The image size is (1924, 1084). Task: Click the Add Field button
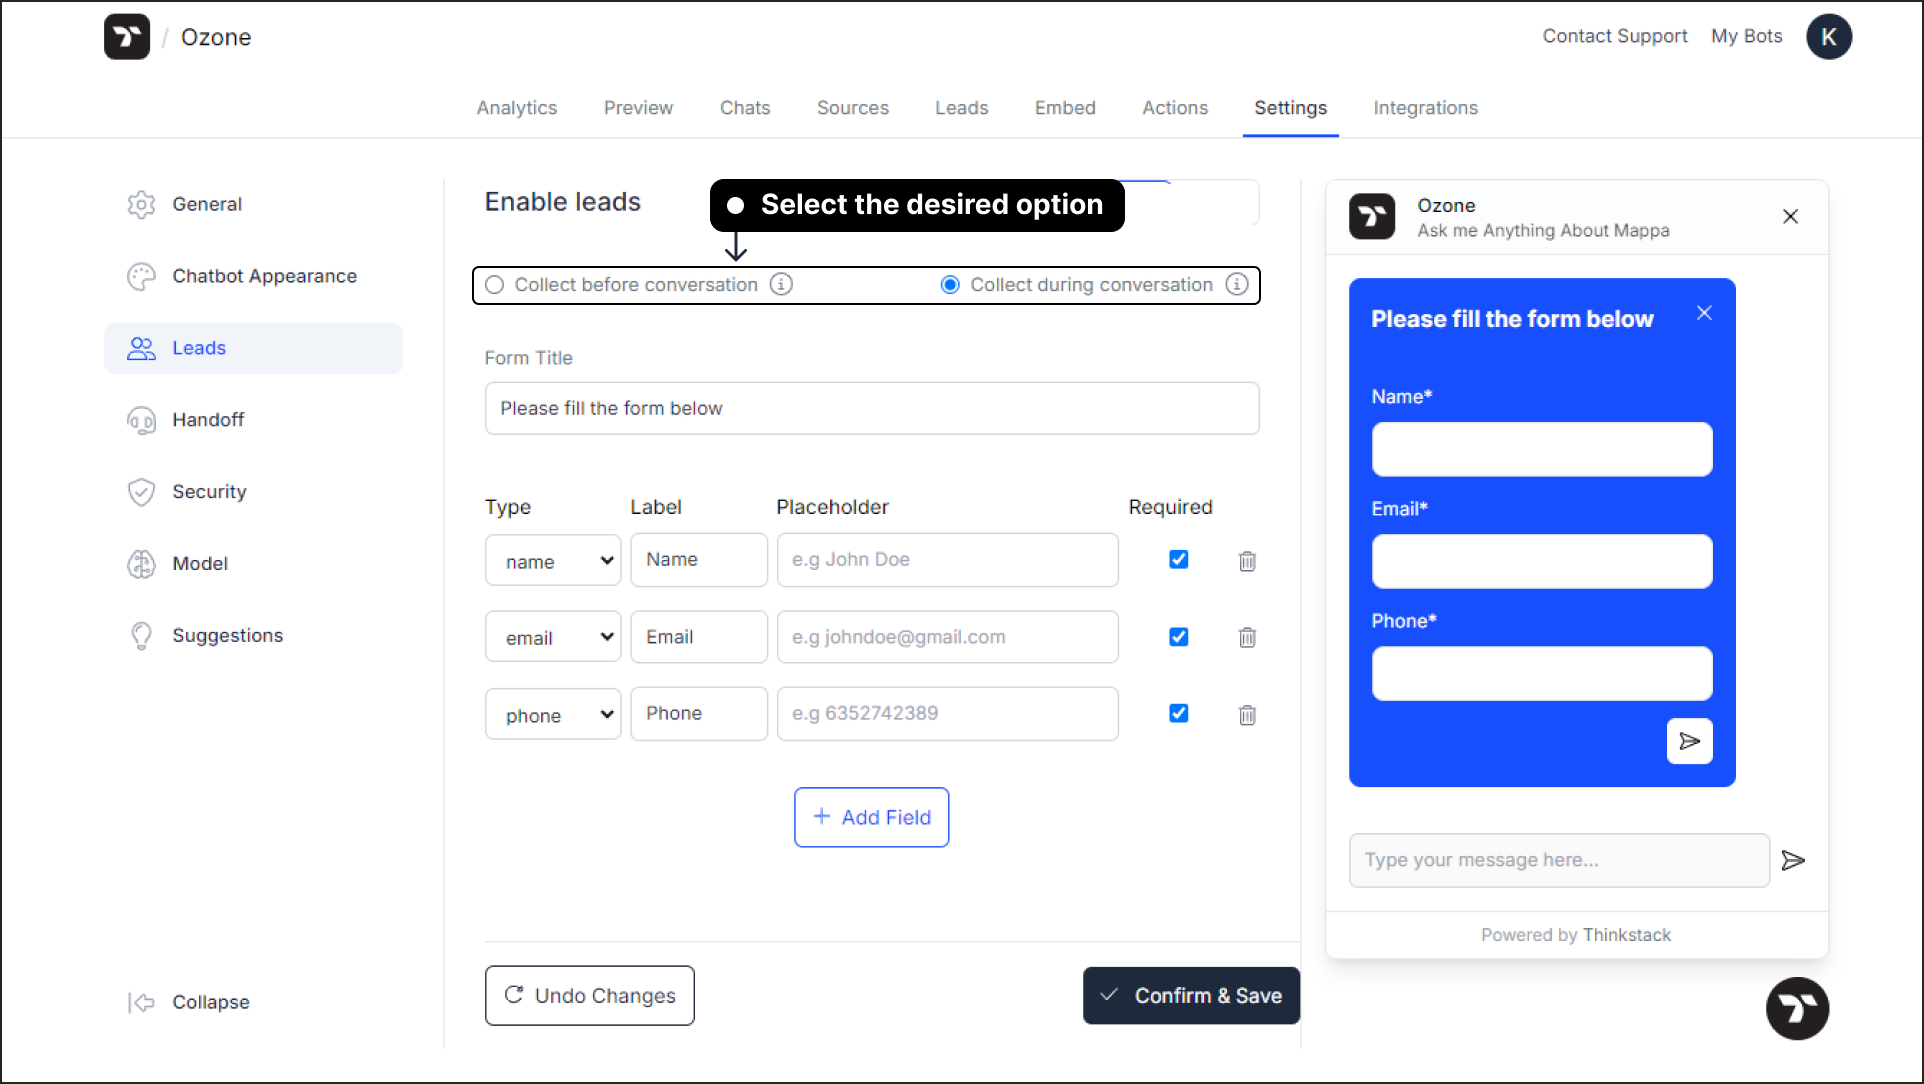[x=871, y=817]
